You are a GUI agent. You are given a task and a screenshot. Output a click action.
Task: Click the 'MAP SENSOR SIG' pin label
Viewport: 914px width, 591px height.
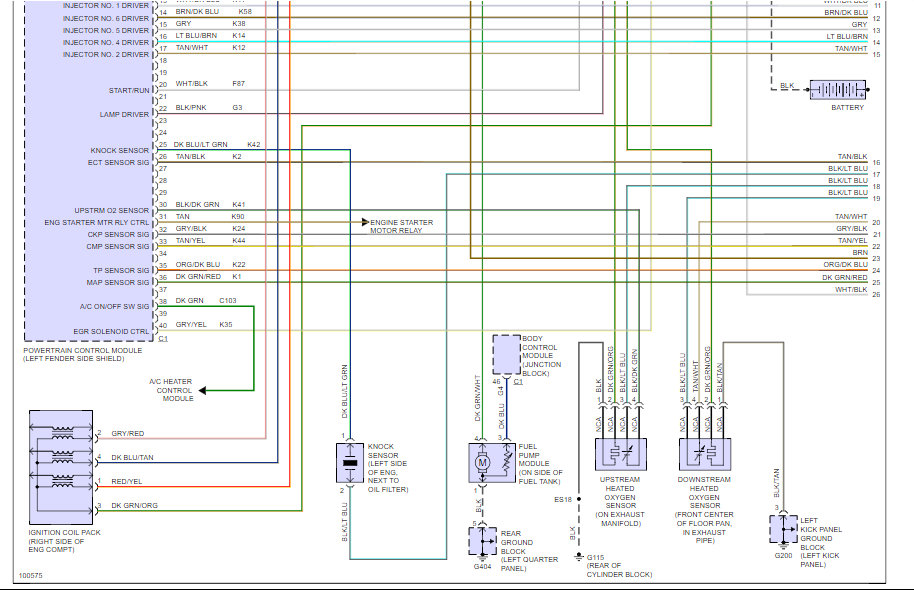[118, 283]
